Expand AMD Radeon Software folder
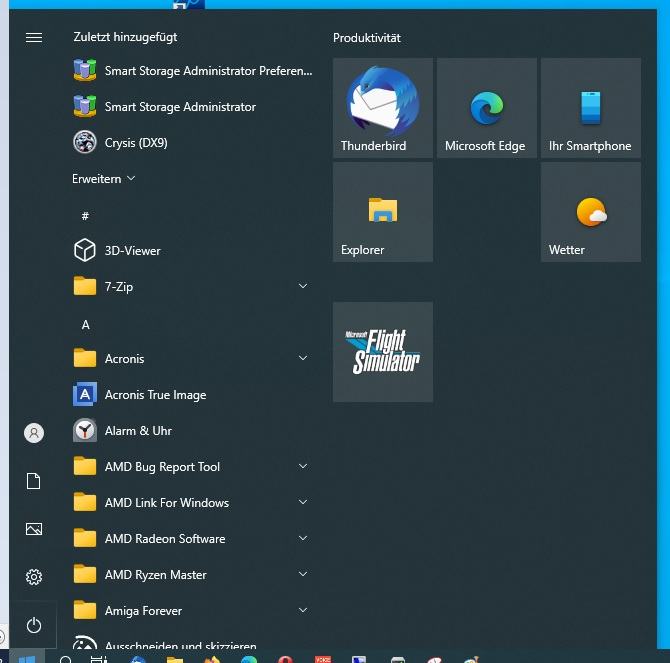The height and width of the screenshot is (663, 670). click(193, 539)
